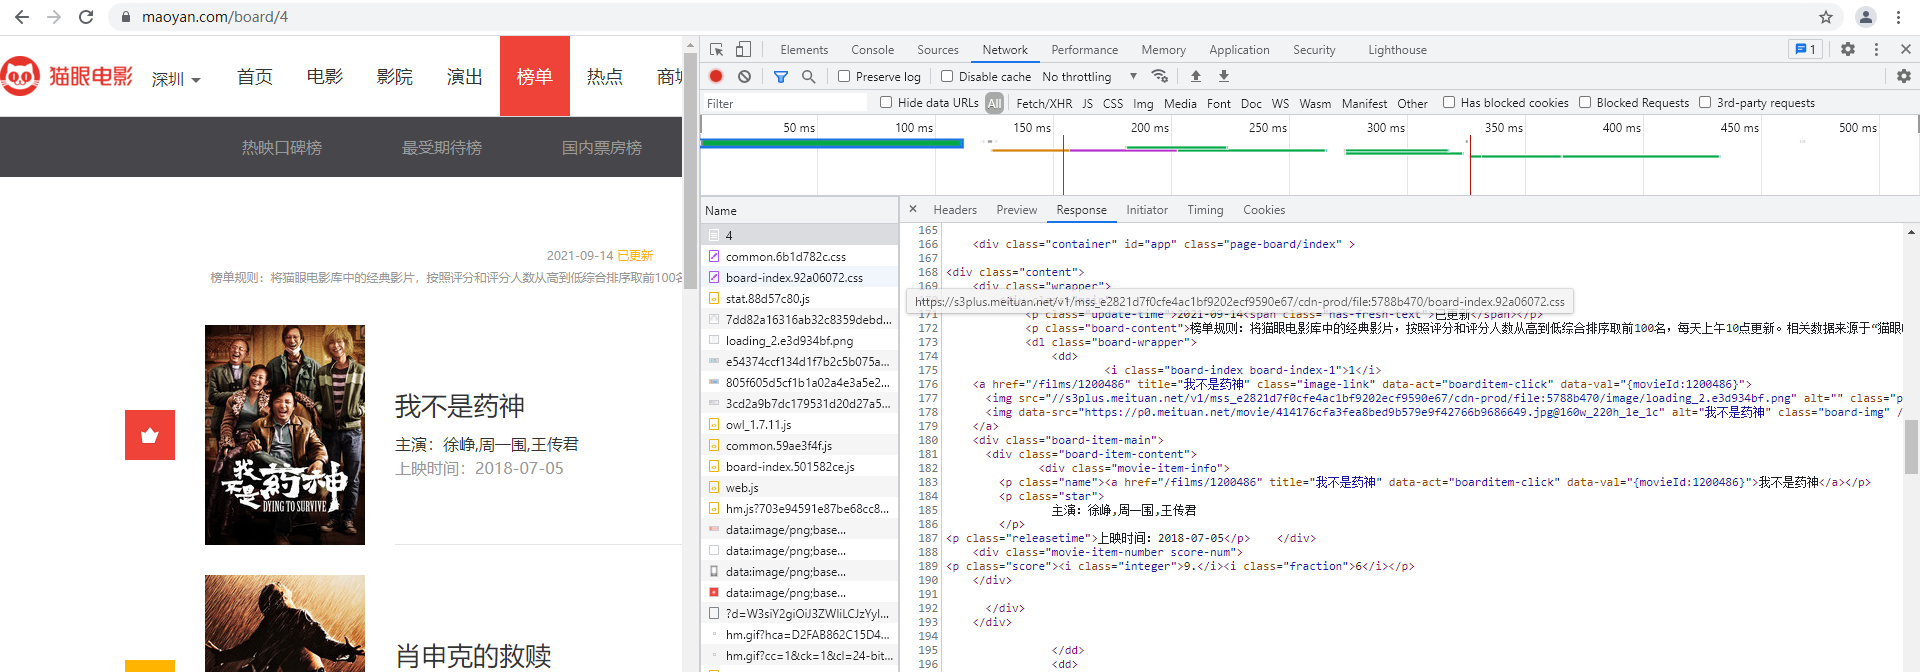Switch to the Console tab

(x=873, y=49)
